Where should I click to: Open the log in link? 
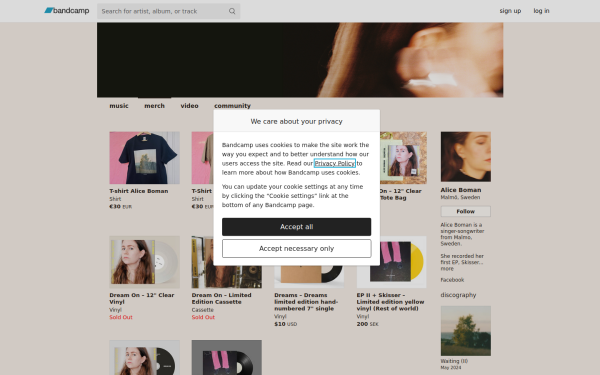(541, 11)
